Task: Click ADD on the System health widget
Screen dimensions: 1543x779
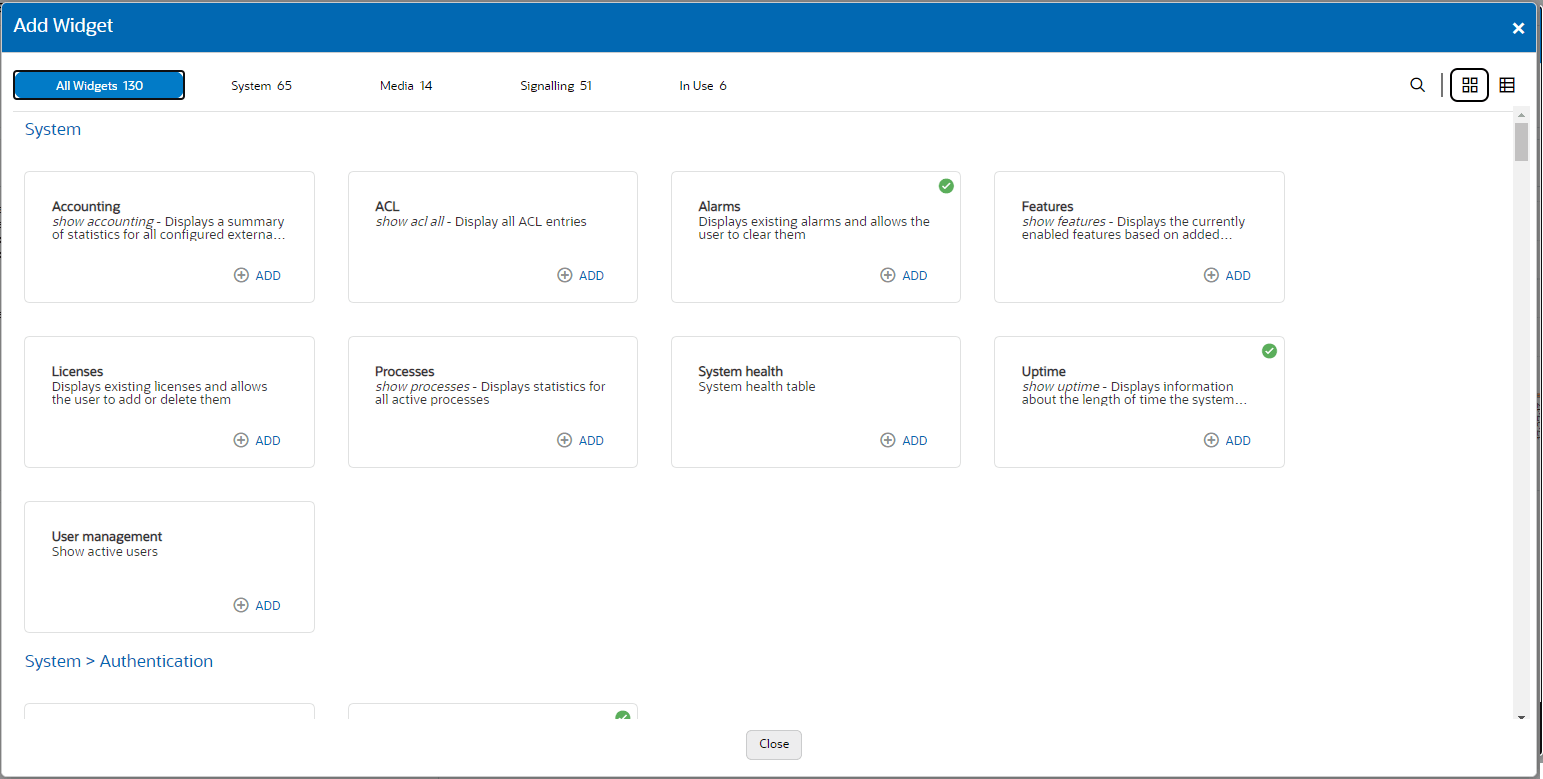Action: [904, 440]
